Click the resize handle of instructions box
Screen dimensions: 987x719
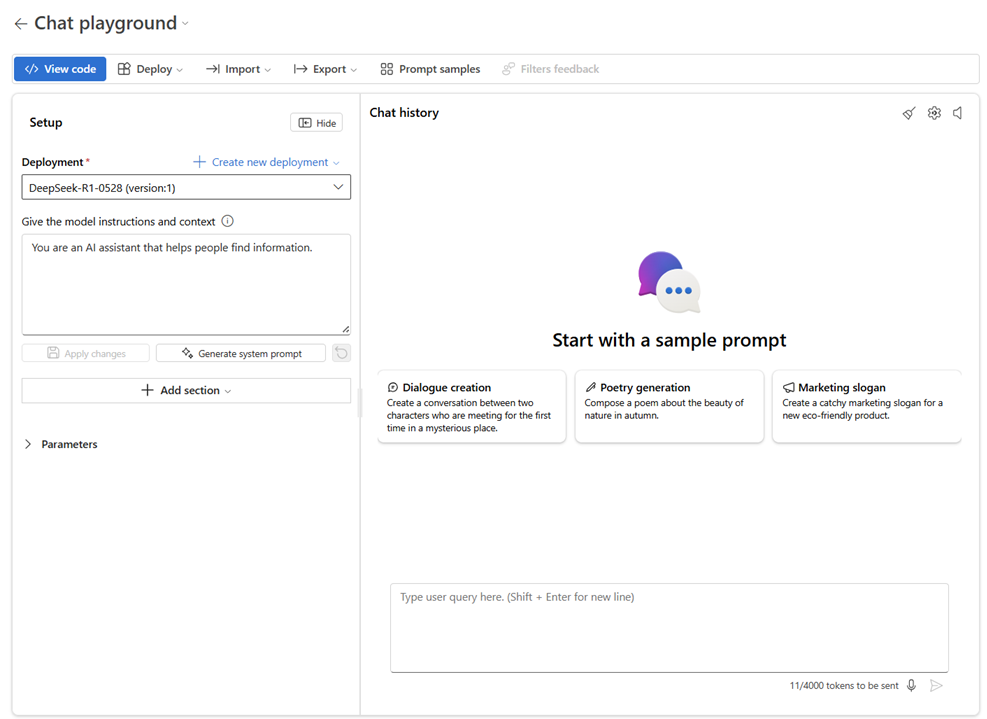click(x=346, y=329)
